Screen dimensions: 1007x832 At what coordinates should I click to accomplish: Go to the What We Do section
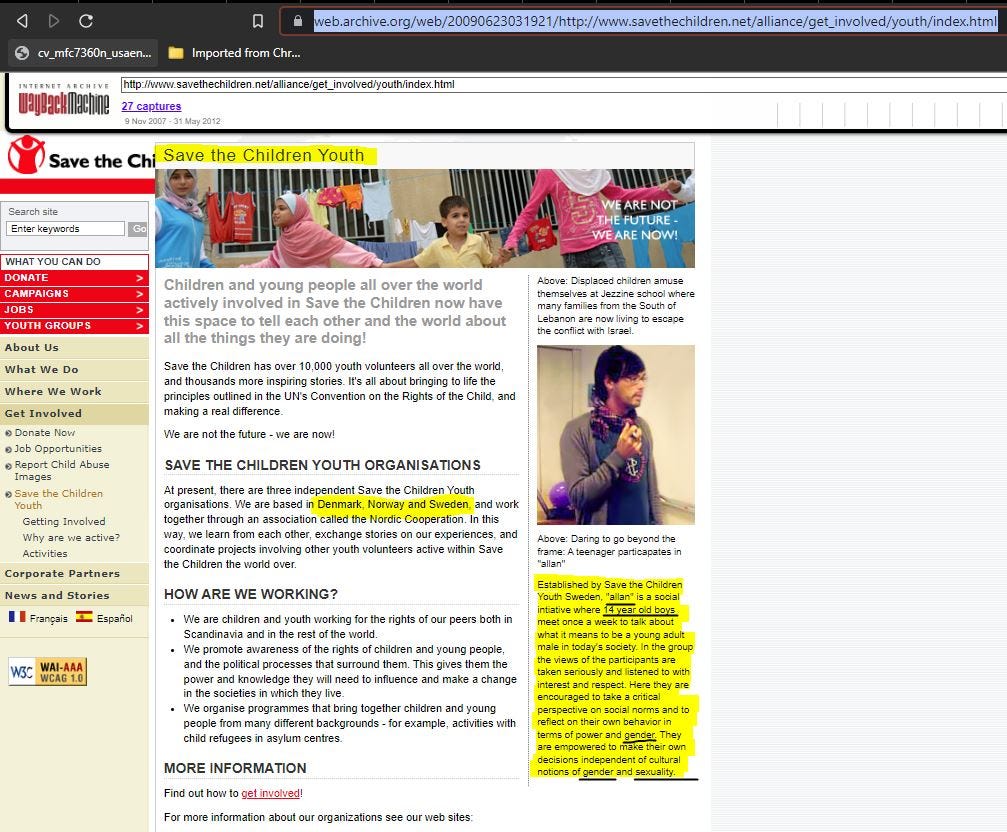[x=74, y=370]
